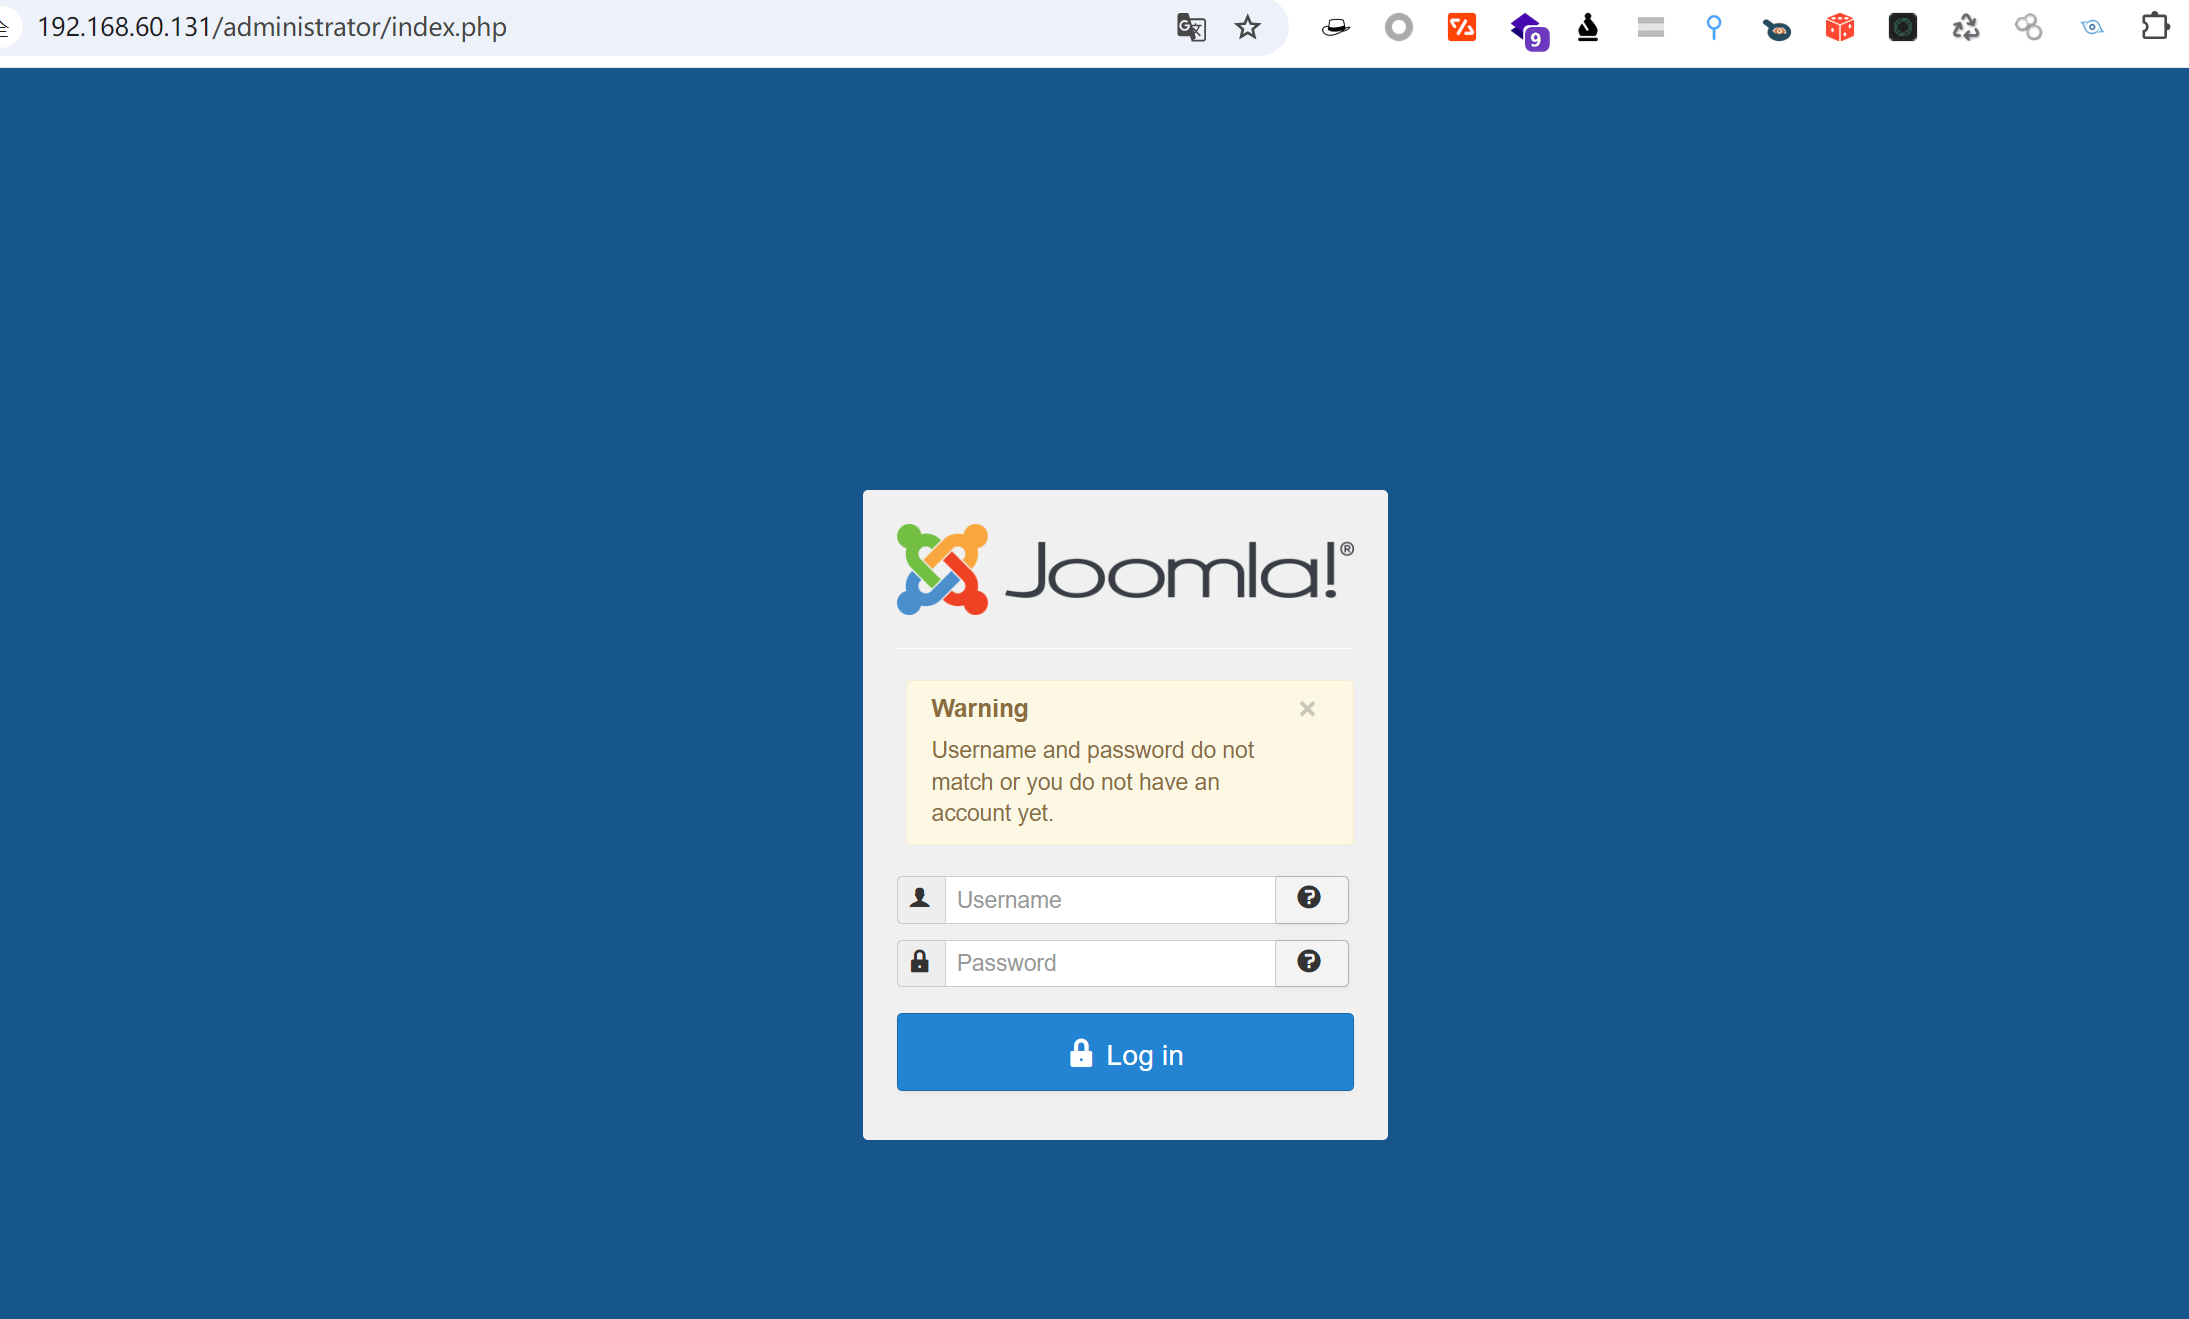2189x1319 pixels.
Task: Click the orange Postman-style extension icon
Action: click(1461, 27)
